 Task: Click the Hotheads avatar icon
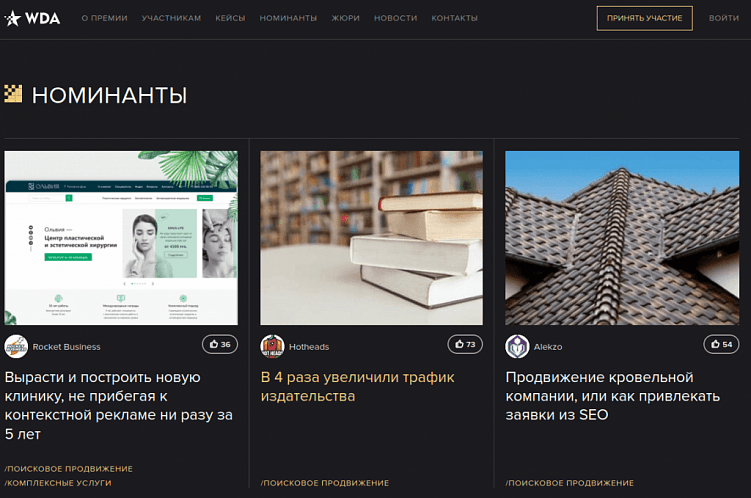(272, 347)
